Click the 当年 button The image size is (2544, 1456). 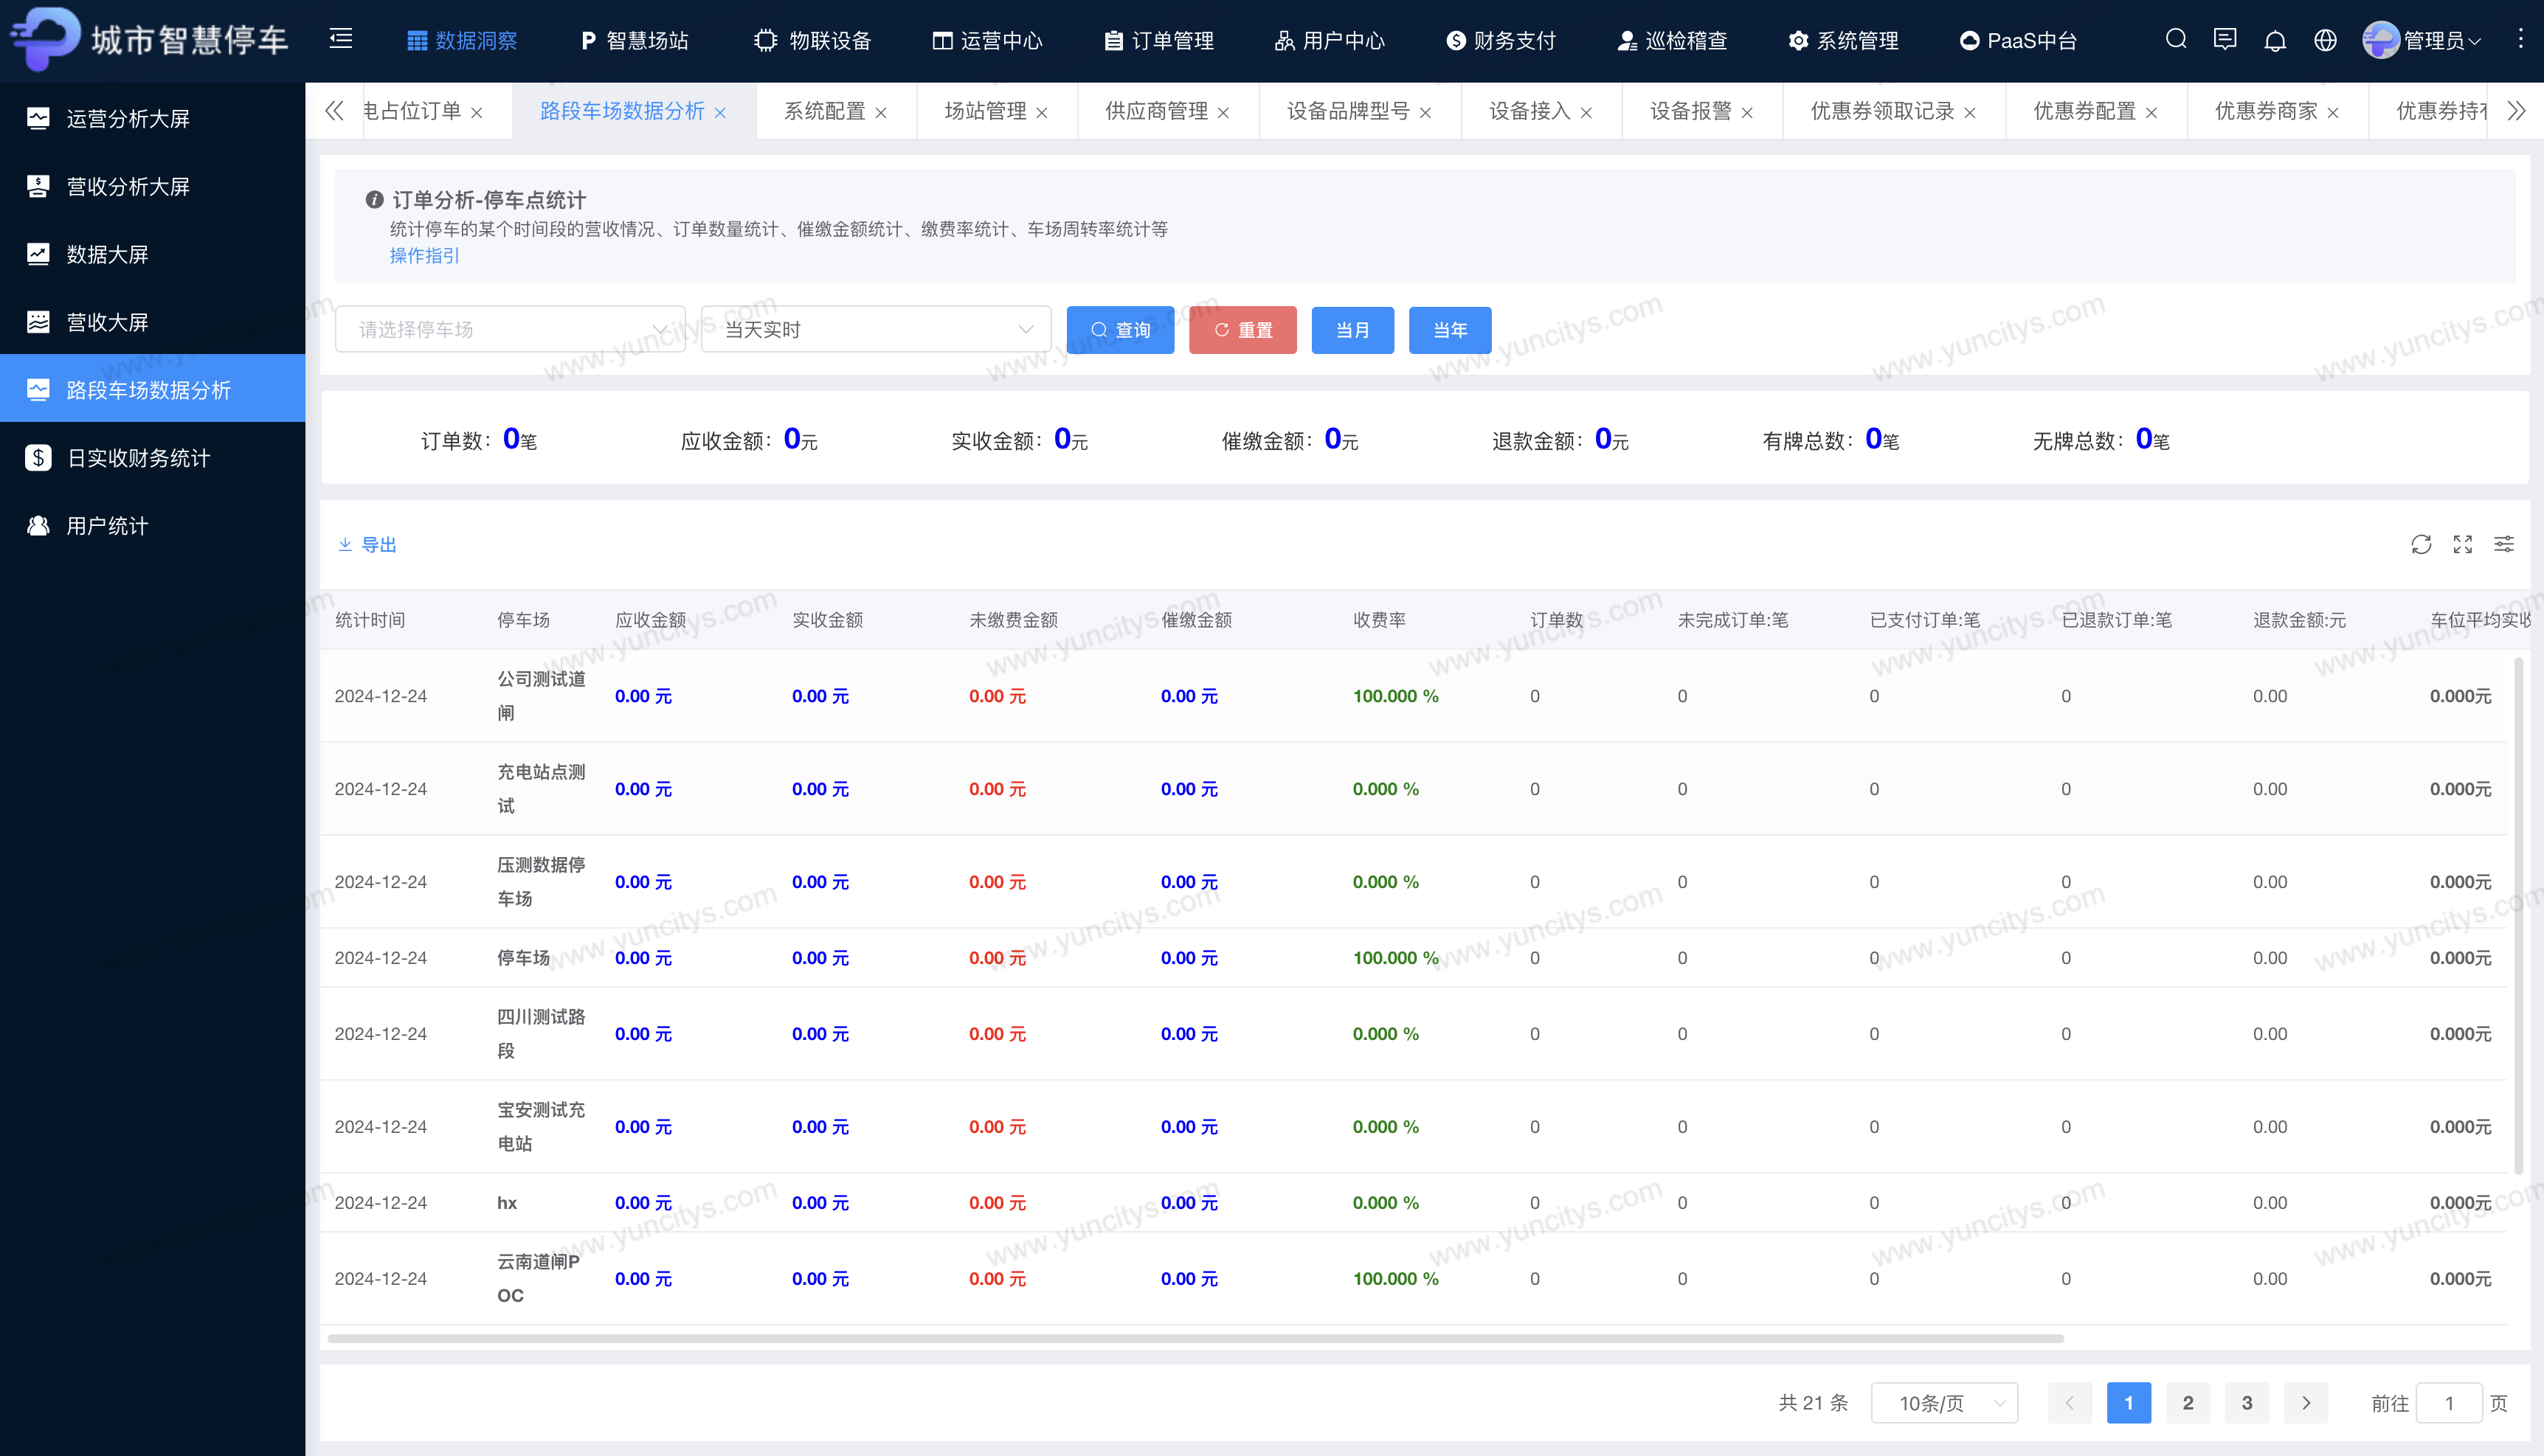(1450, 330)
